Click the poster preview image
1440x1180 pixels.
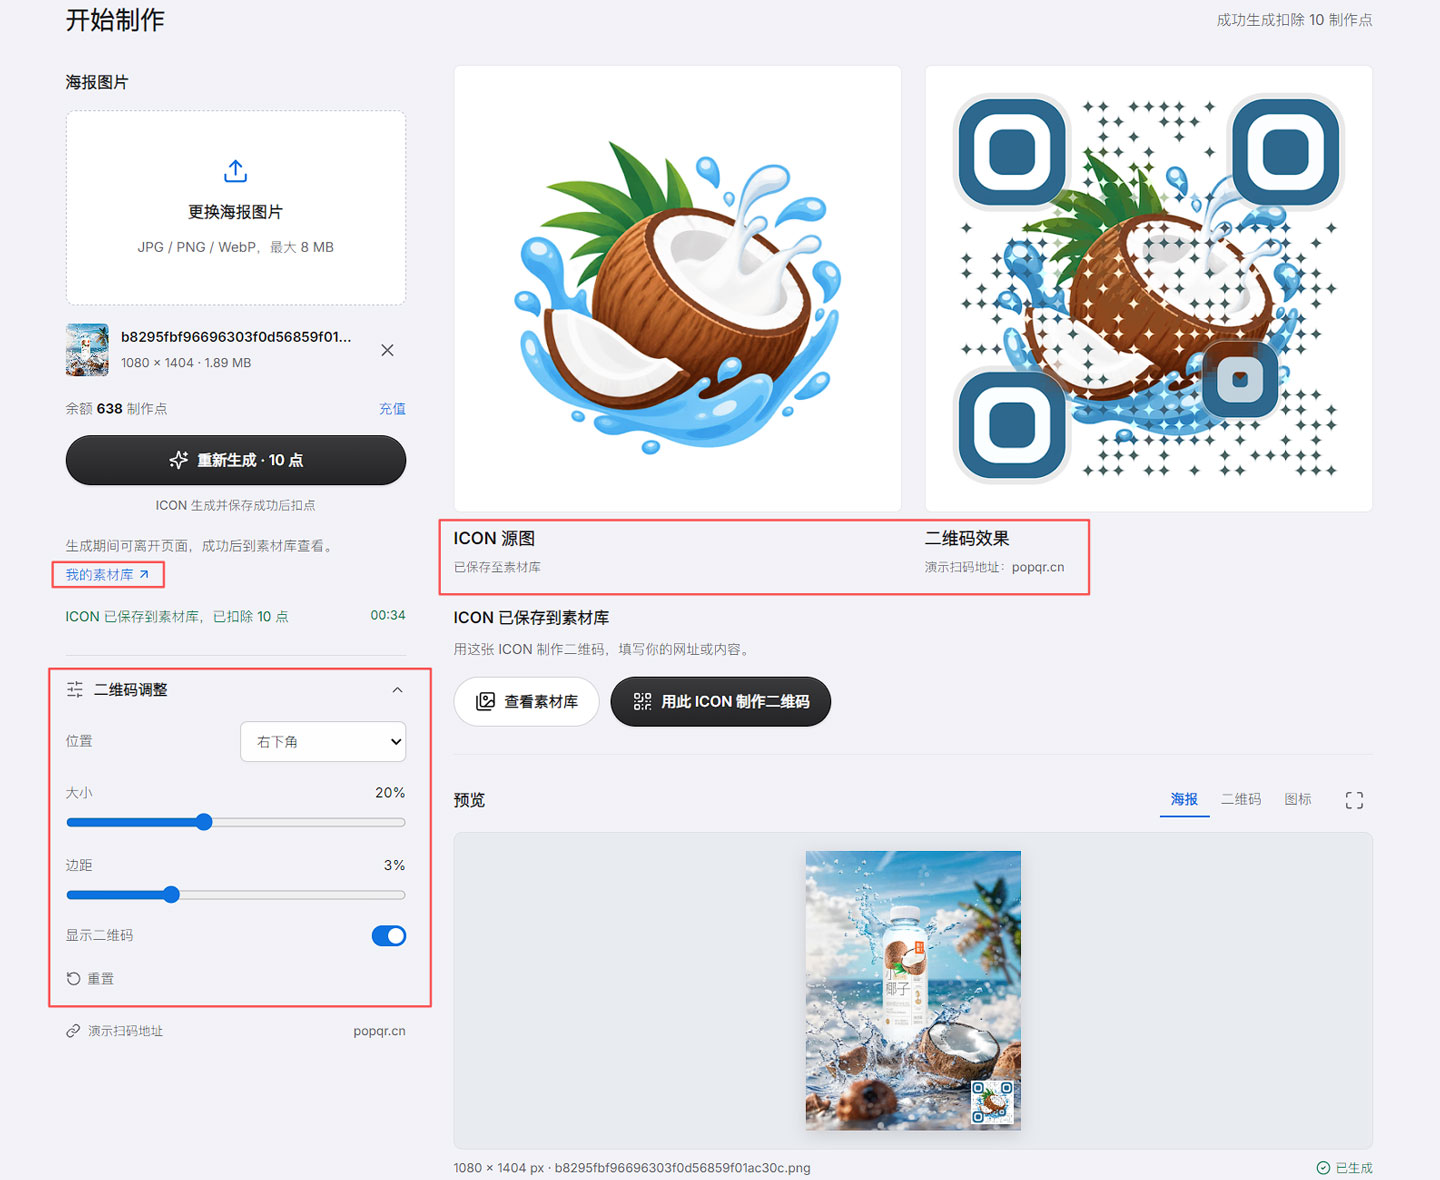pos(913,990)
